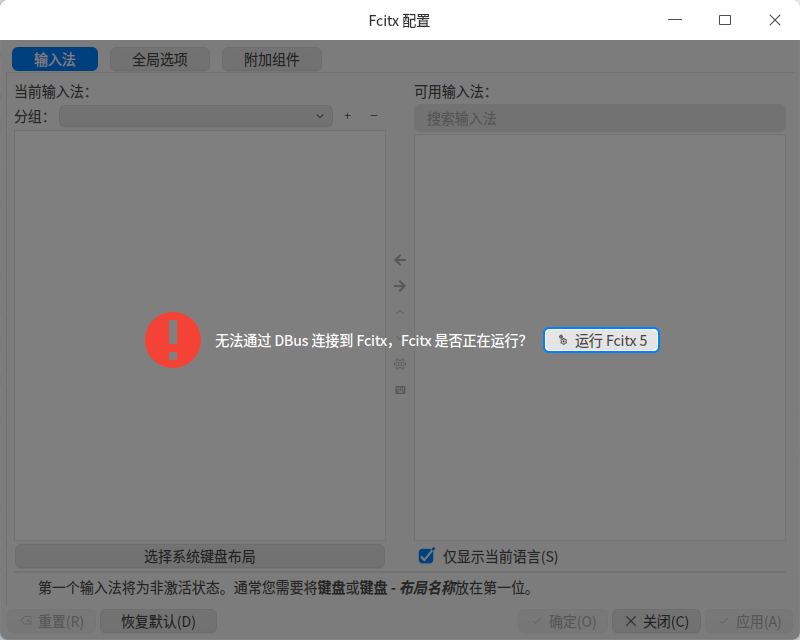Click the left arrow to add input method
Screen dimensions: 800x640
point(400,260)
